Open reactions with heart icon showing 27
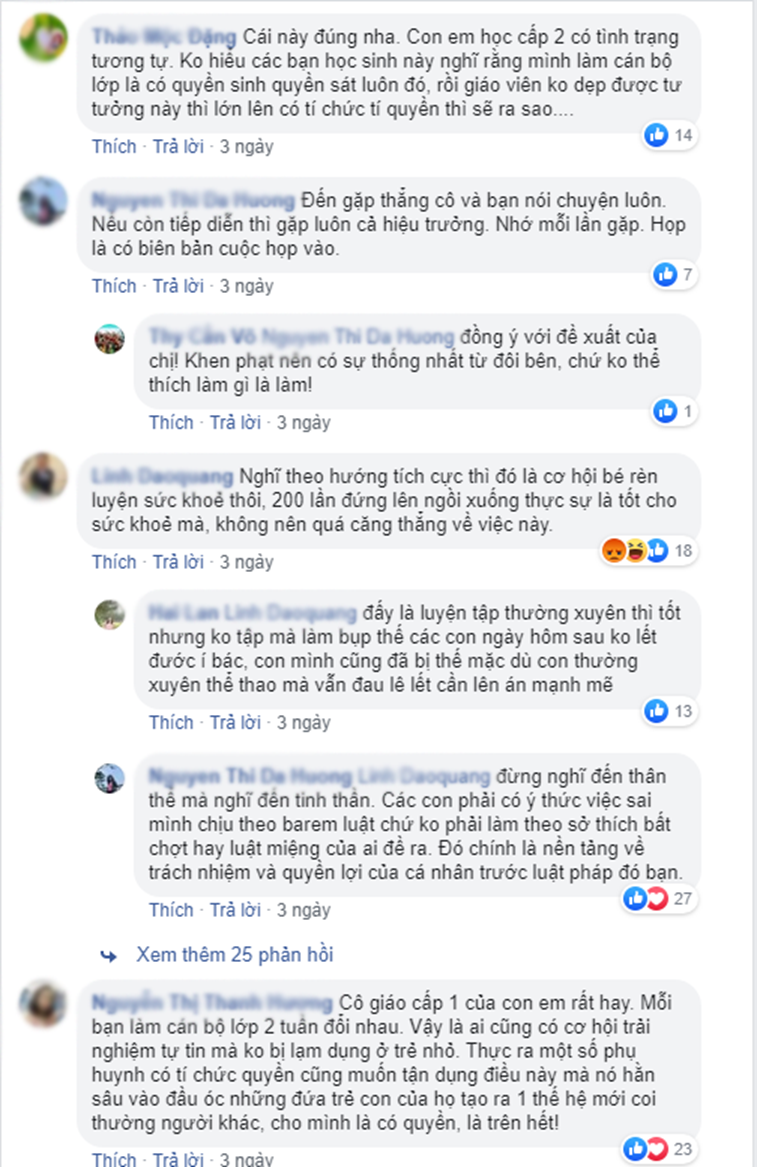Viewport: 757px width, 1167px height. point(657,898)
